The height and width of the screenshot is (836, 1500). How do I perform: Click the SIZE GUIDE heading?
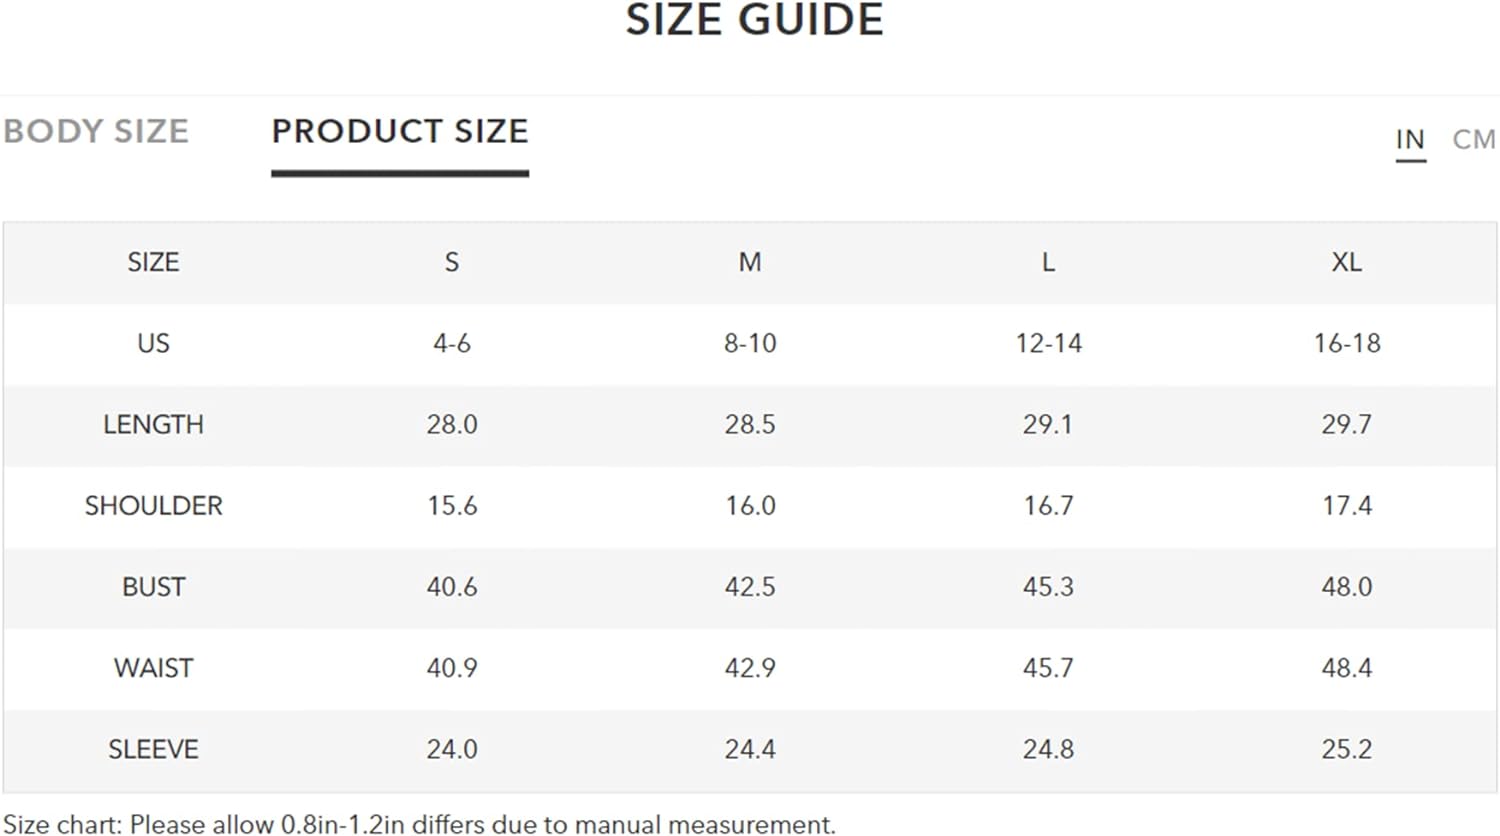click(755, 19)
